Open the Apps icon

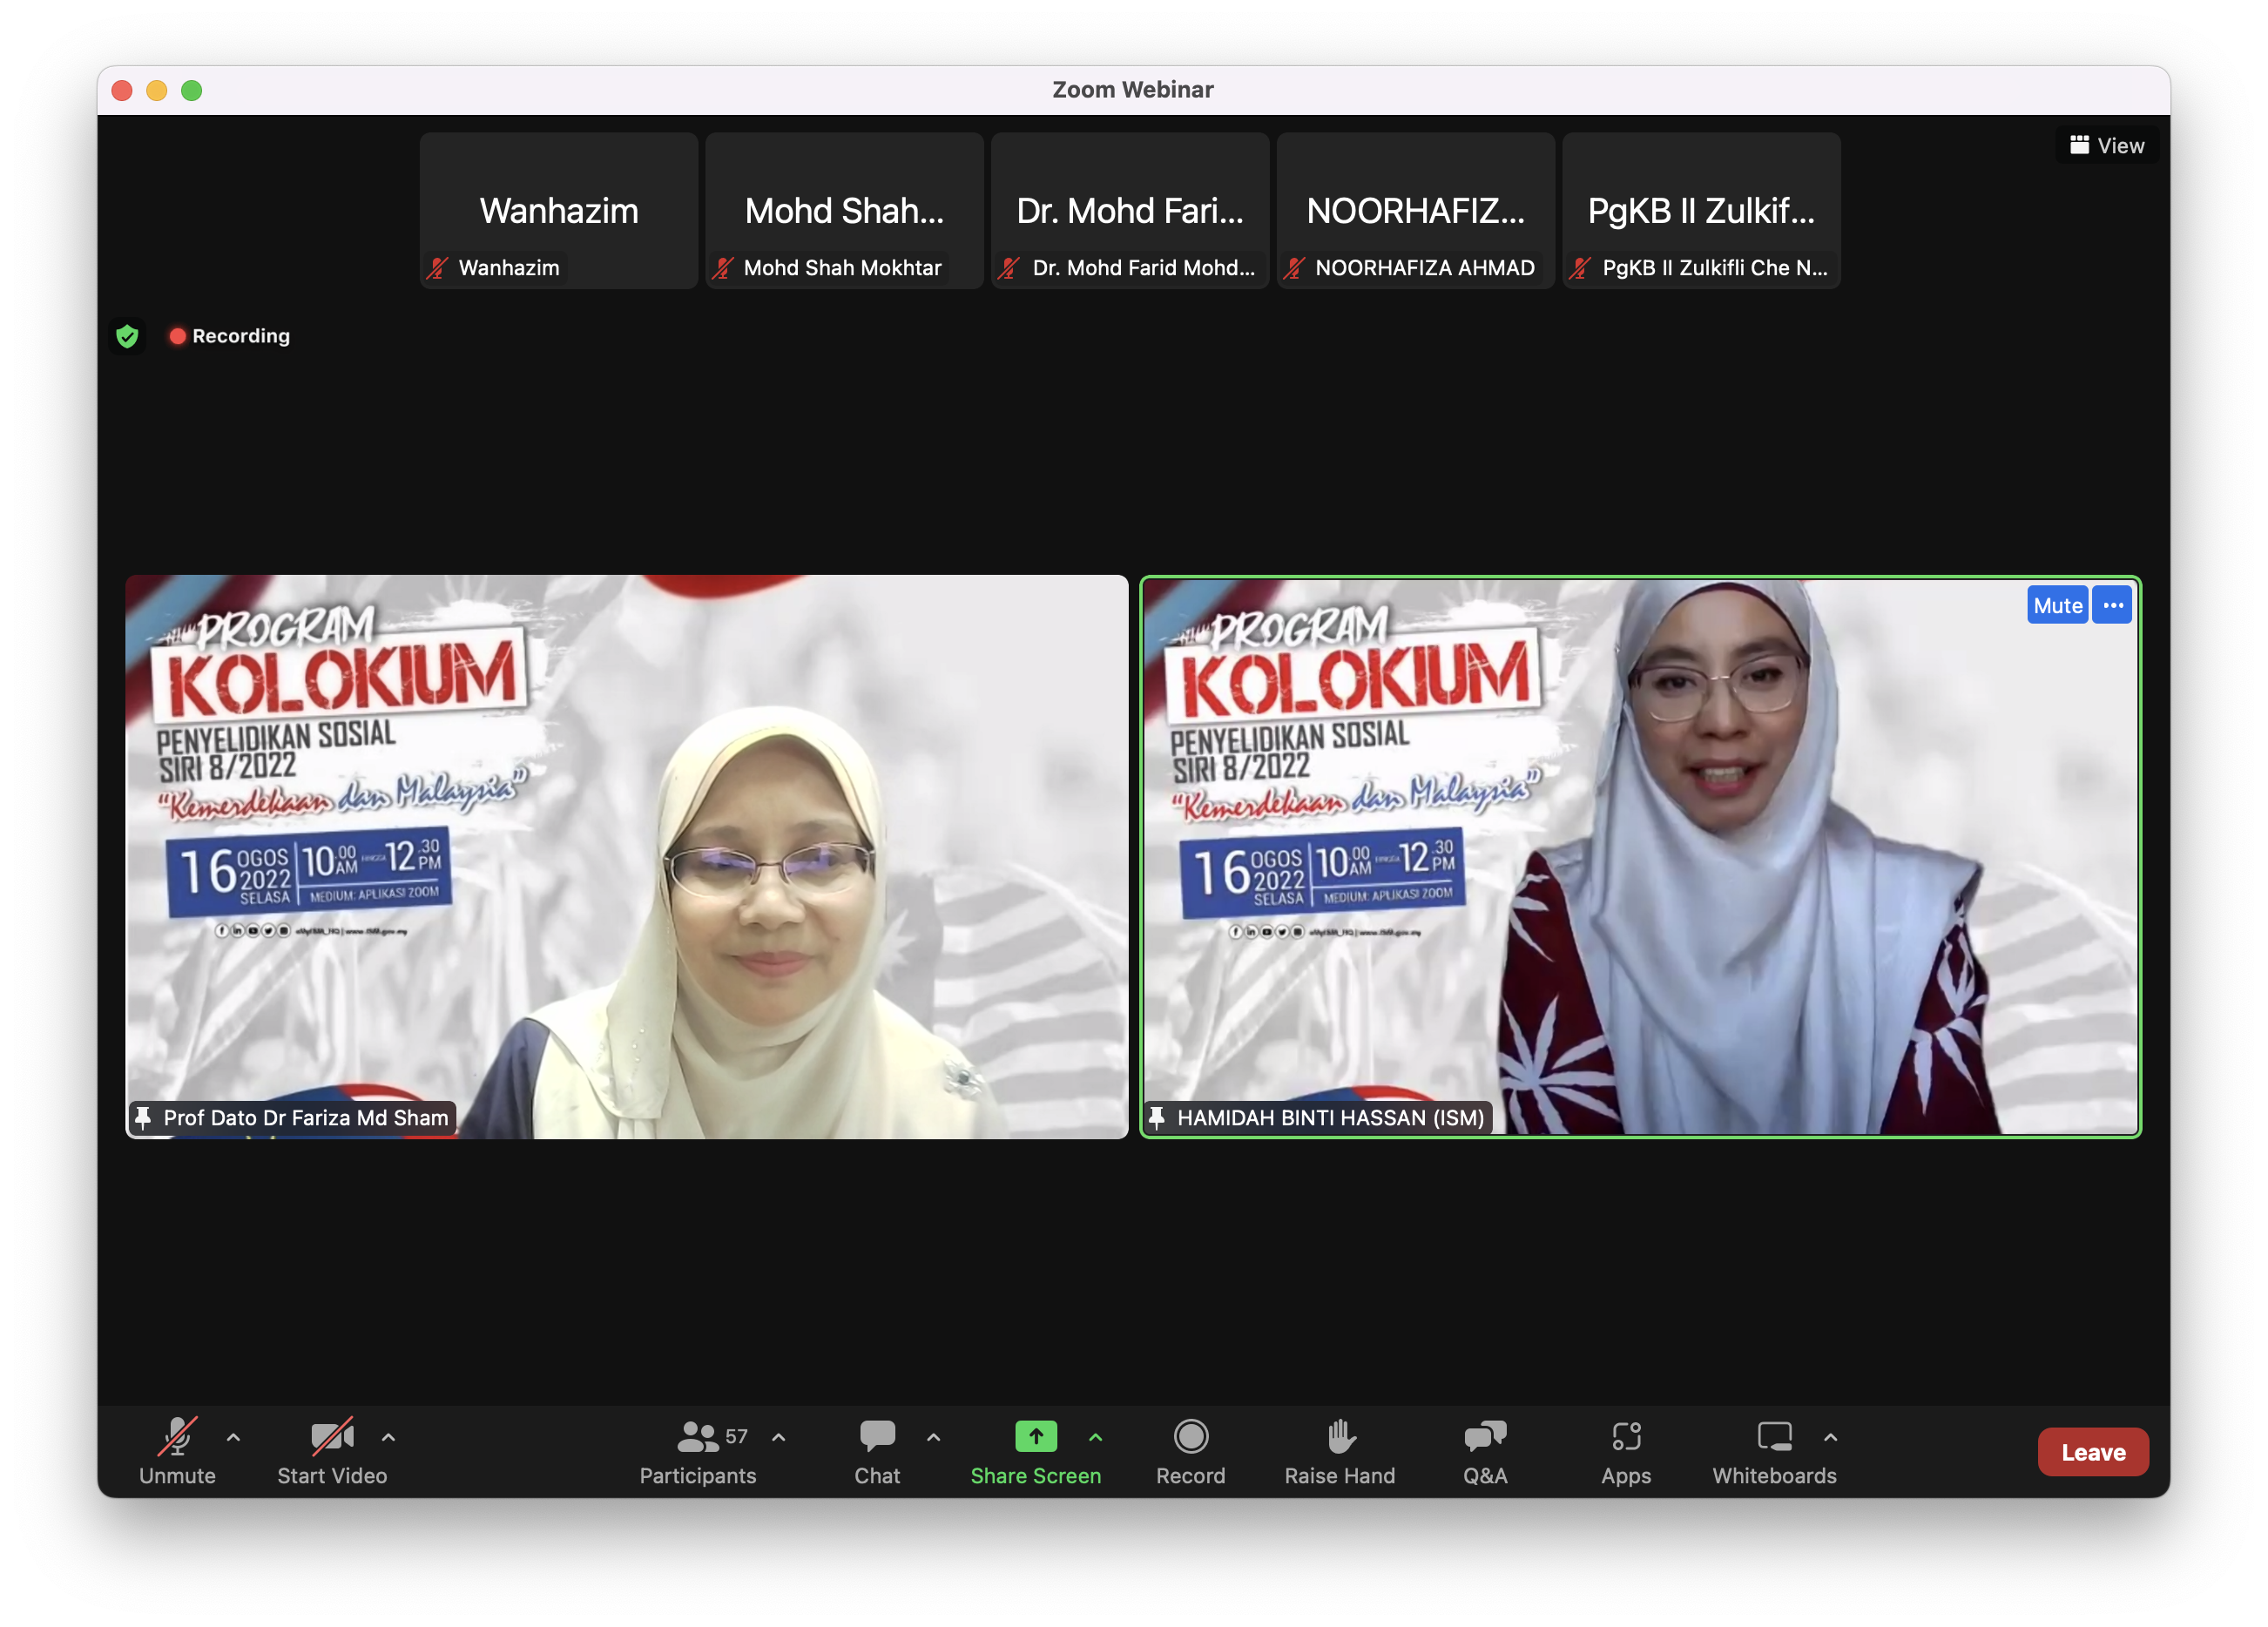[x=1625, y=1437]
